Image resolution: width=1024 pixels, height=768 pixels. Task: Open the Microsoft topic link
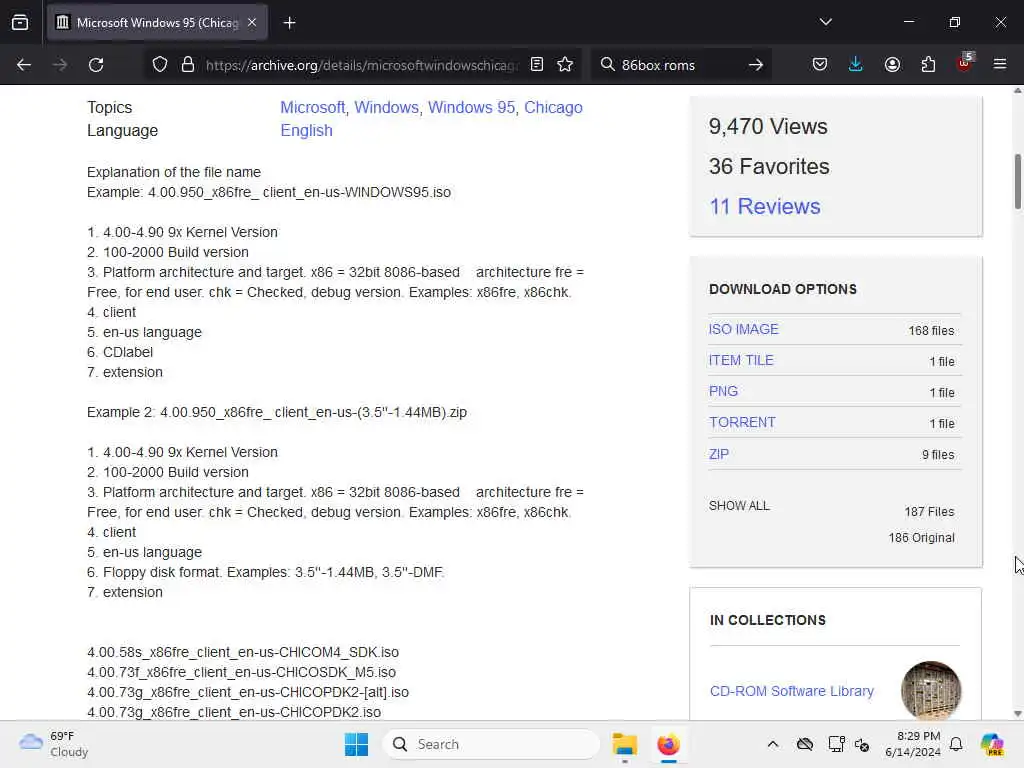[312, 107]
